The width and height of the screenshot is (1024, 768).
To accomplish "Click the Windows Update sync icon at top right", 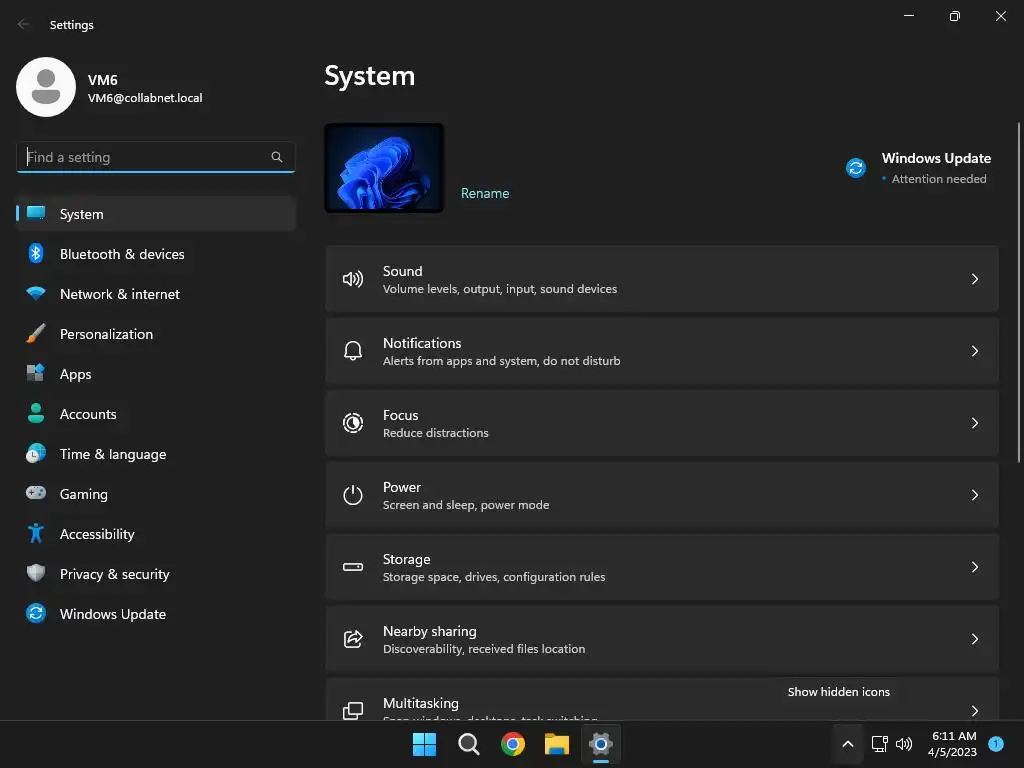I will (856, 168).
